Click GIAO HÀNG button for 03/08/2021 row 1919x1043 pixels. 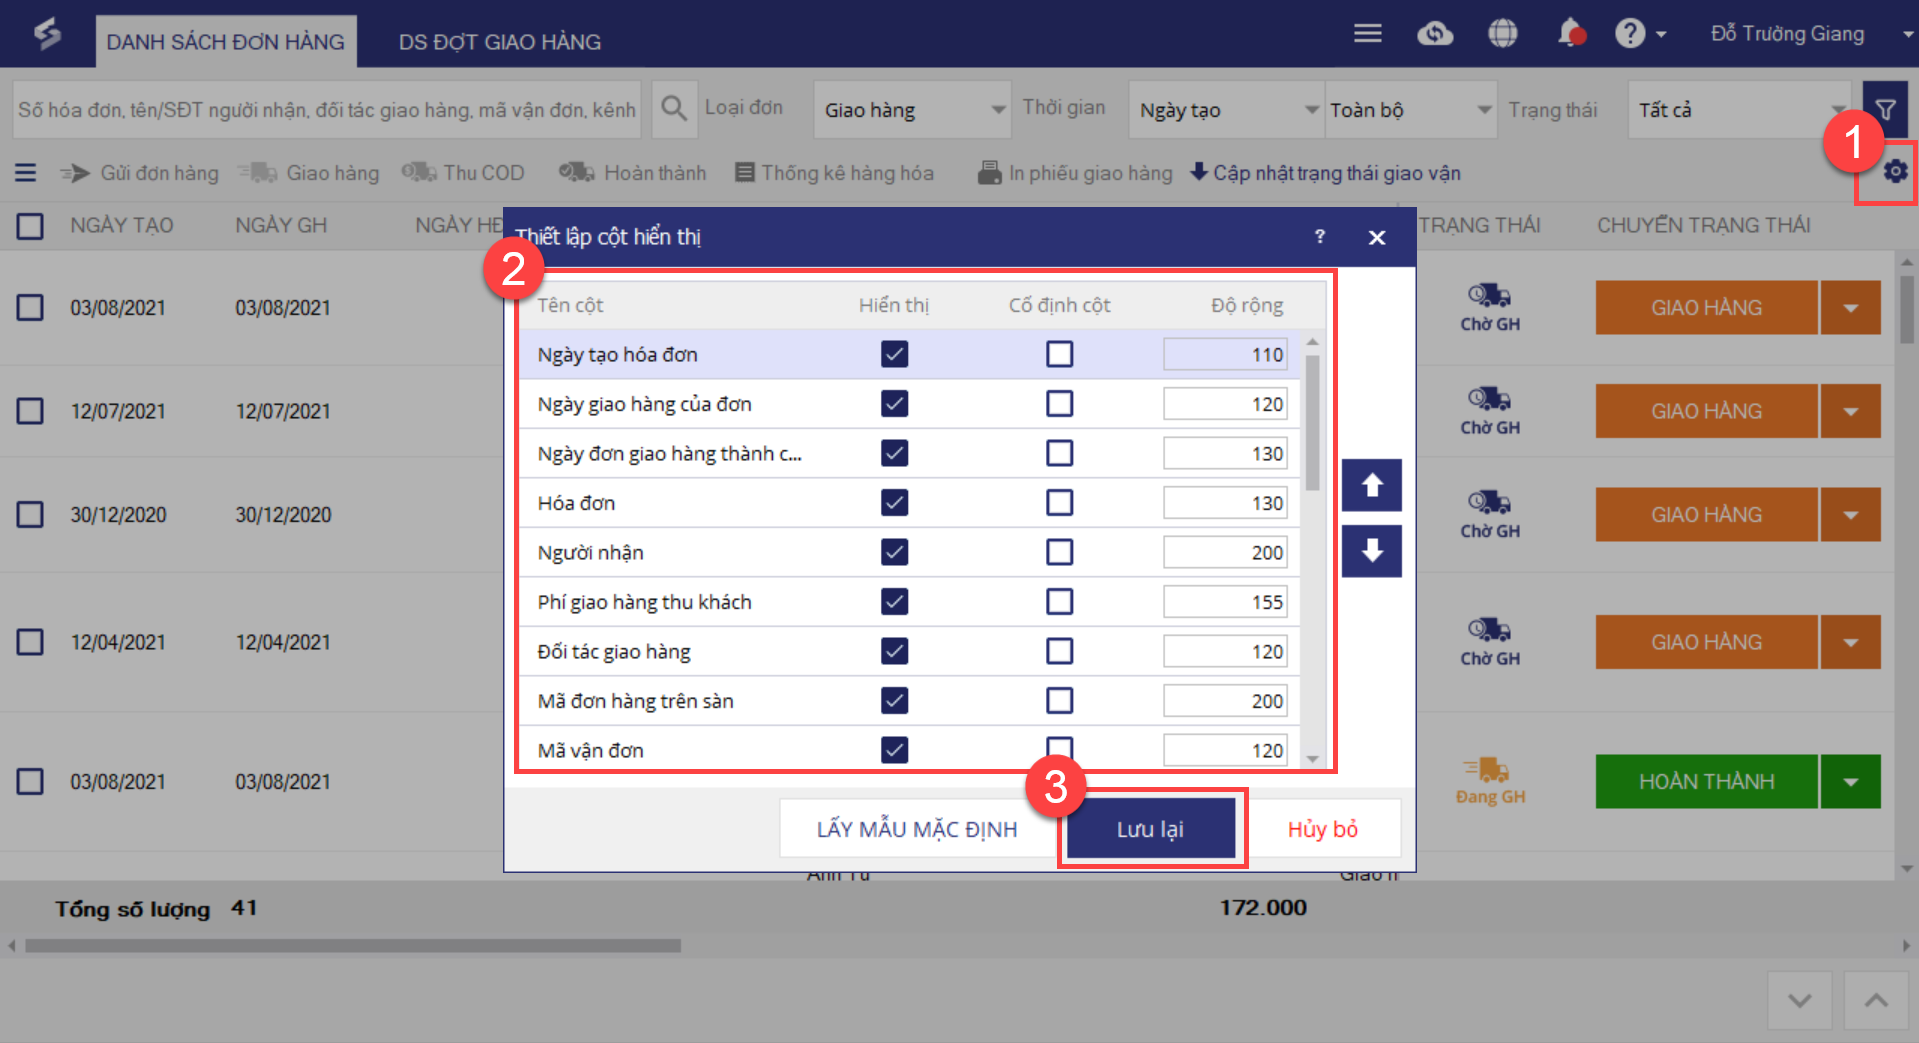[x=1706, y=308]
